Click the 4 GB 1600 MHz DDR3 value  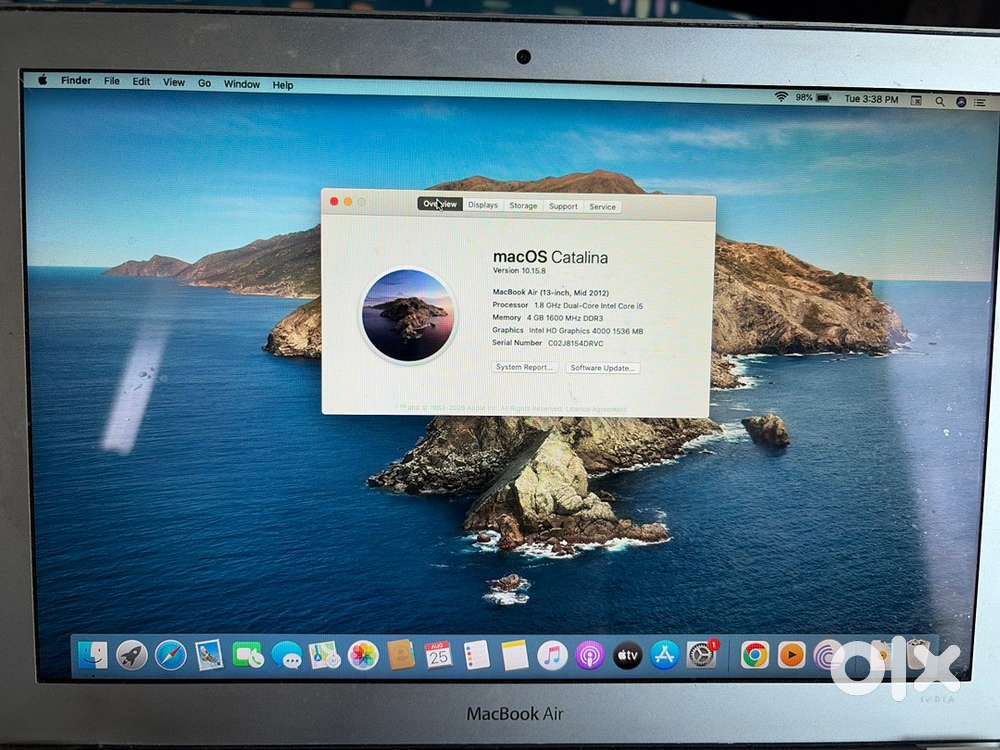point(564,318)
